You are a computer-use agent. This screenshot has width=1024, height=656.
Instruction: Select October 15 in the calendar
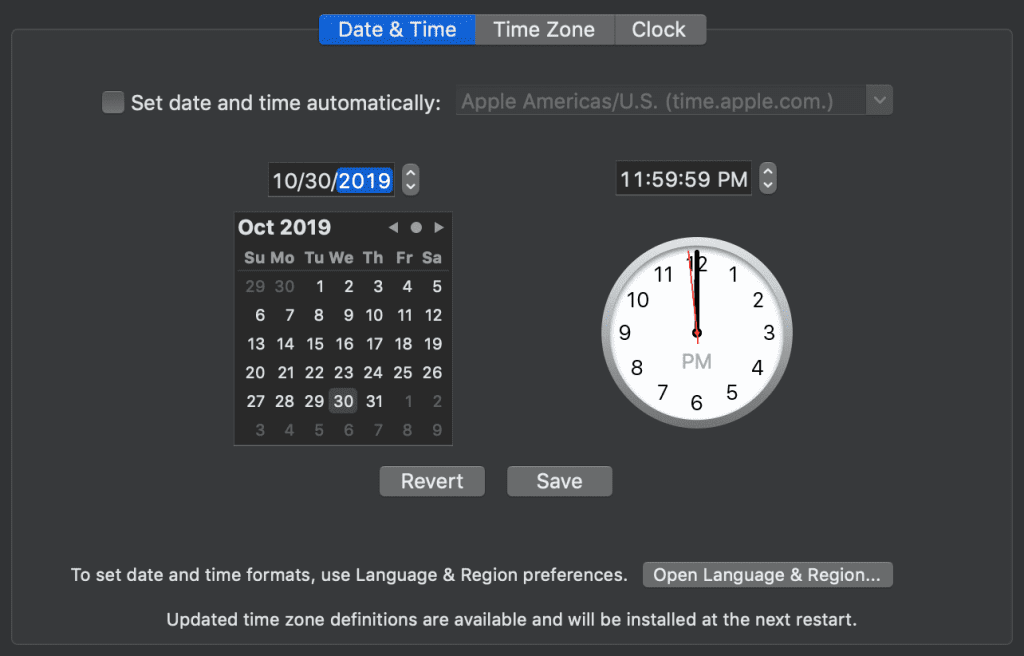(x=315, y=344)
